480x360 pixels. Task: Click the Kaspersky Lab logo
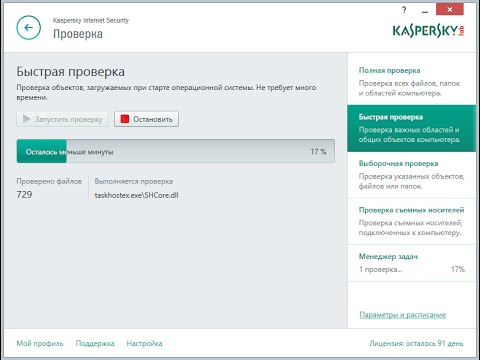pos(428,31)
